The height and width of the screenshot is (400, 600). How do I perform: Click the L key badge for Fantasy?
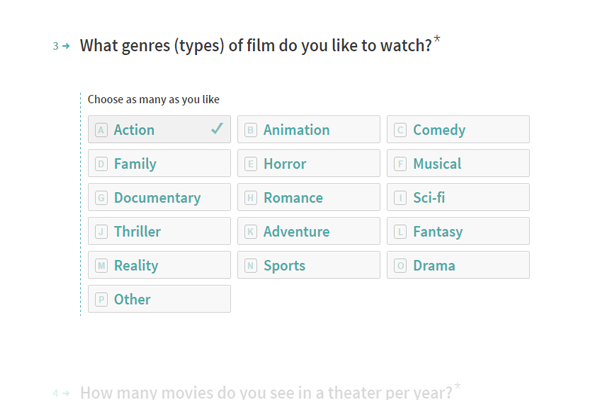[x=400, y=232]
